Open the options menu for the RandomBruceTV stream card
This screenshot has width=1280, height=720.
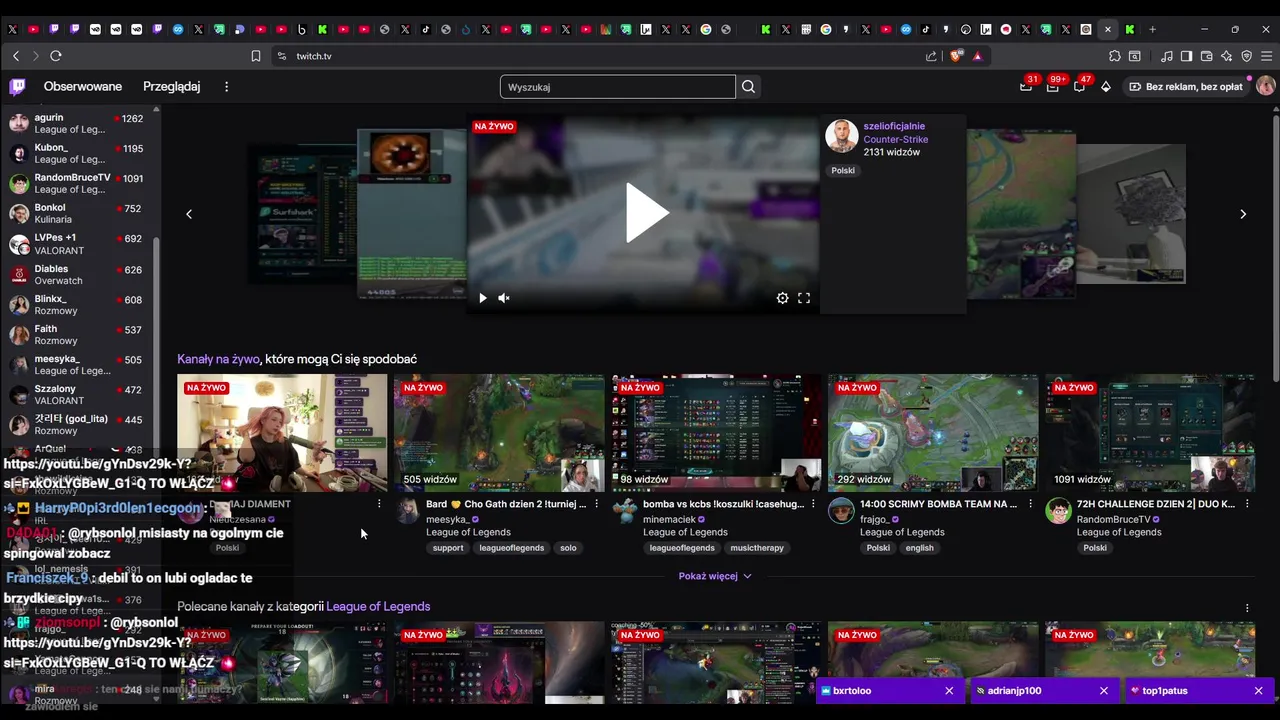pos(1247,504)
